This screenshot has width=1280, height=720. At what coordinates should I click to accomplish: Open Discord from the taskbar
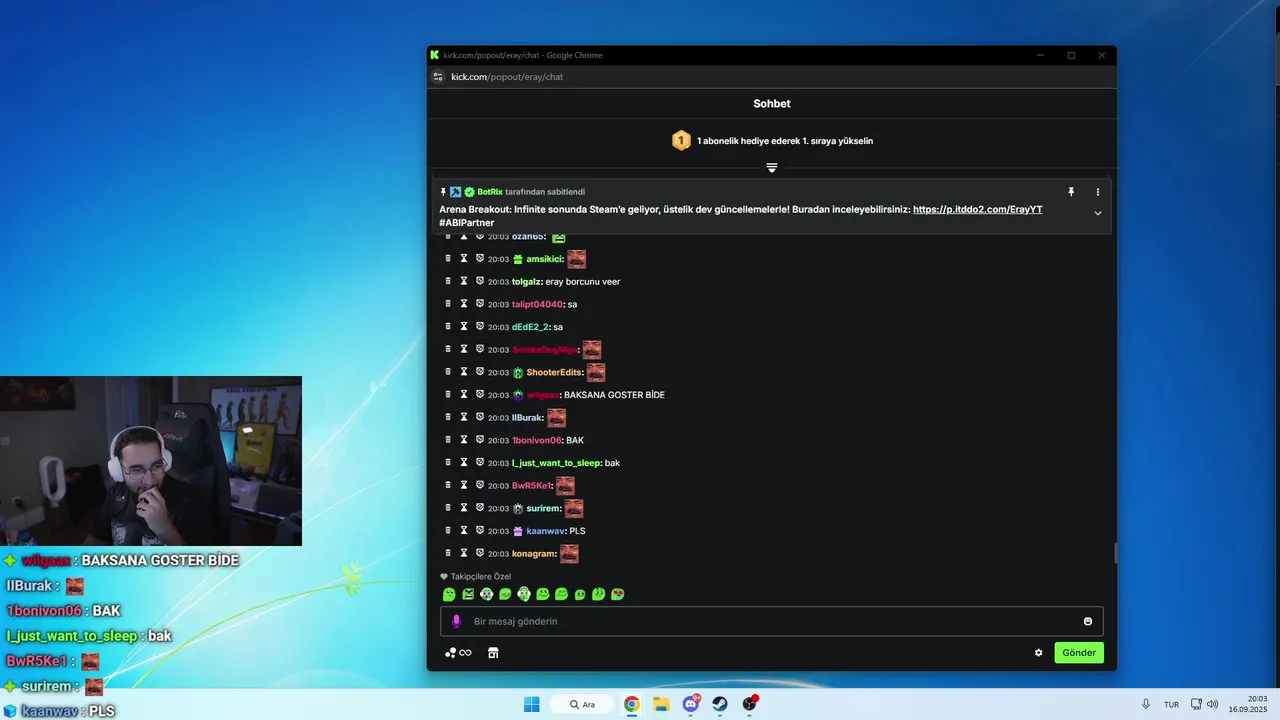[x=690, y=704]
